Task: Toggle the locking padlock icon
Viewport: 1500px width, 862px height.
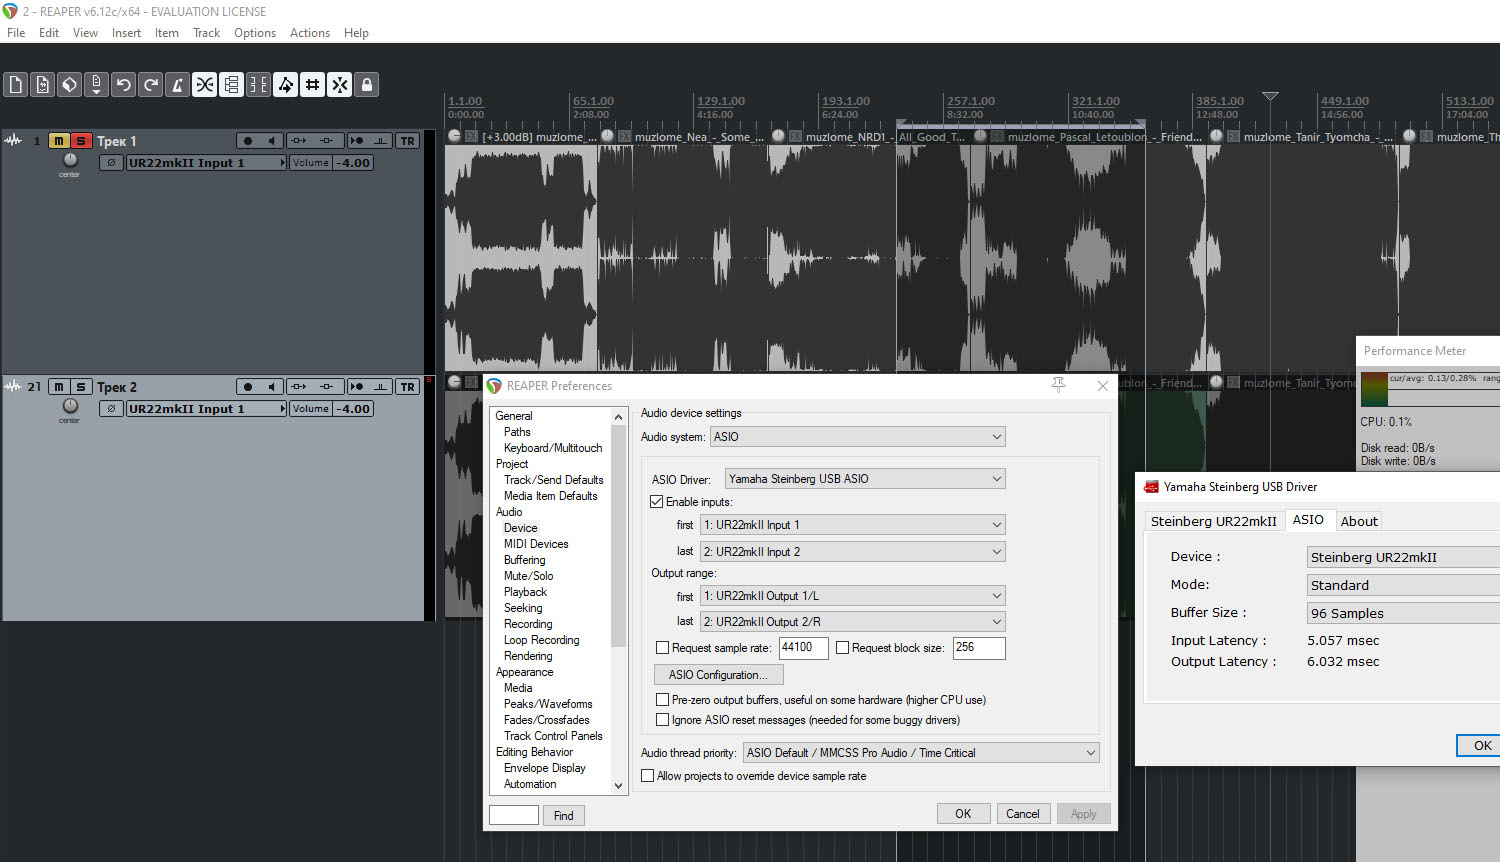Action: point(366,85)
